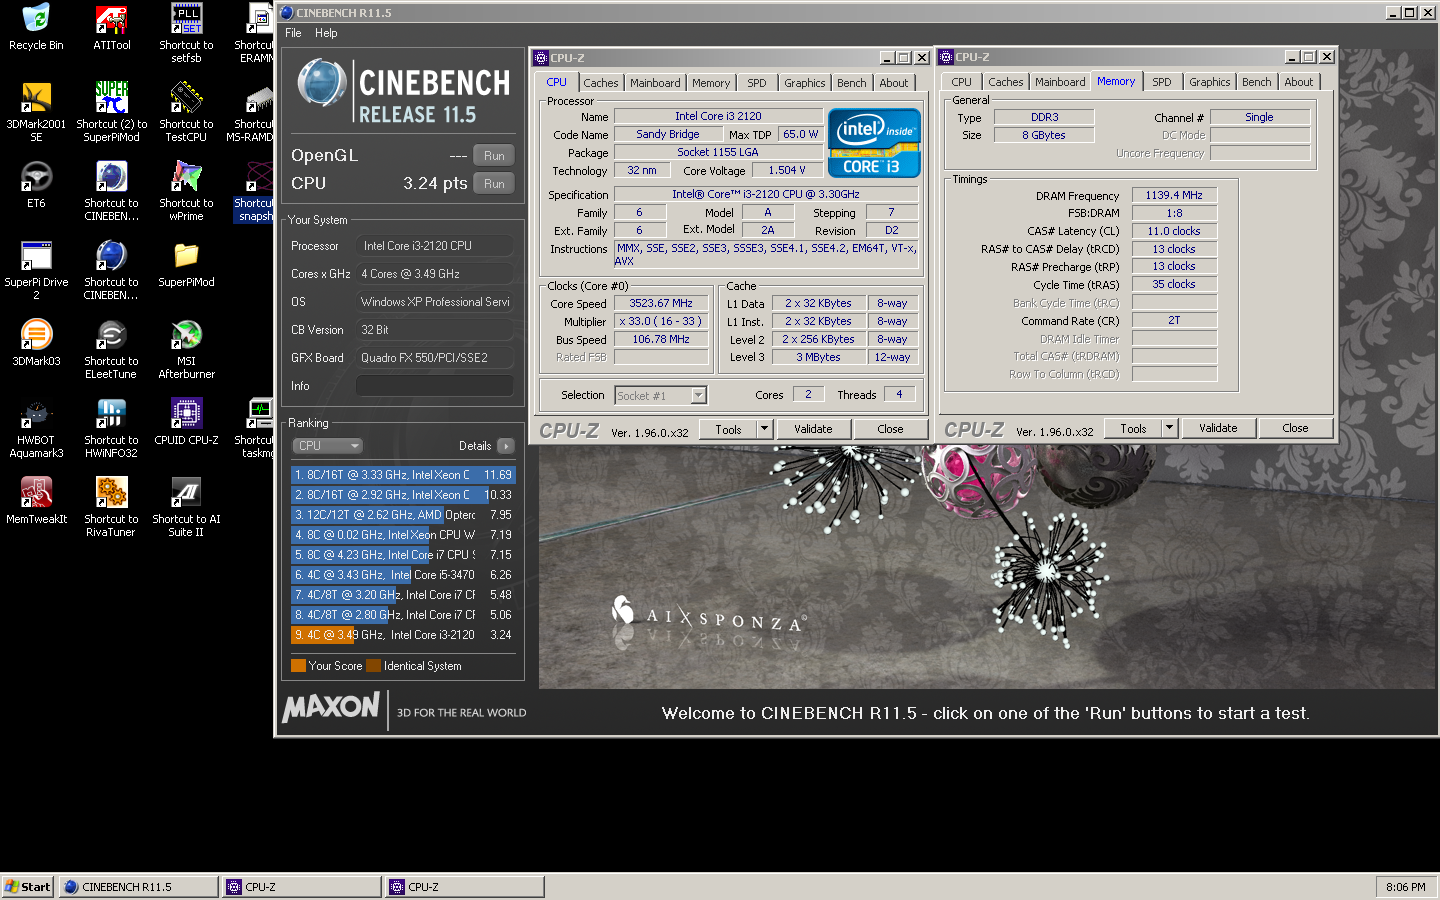Click the Cinebench release 11.5 logo
The height and width of the screenshot is (900, 1440).
pos(404,91)
